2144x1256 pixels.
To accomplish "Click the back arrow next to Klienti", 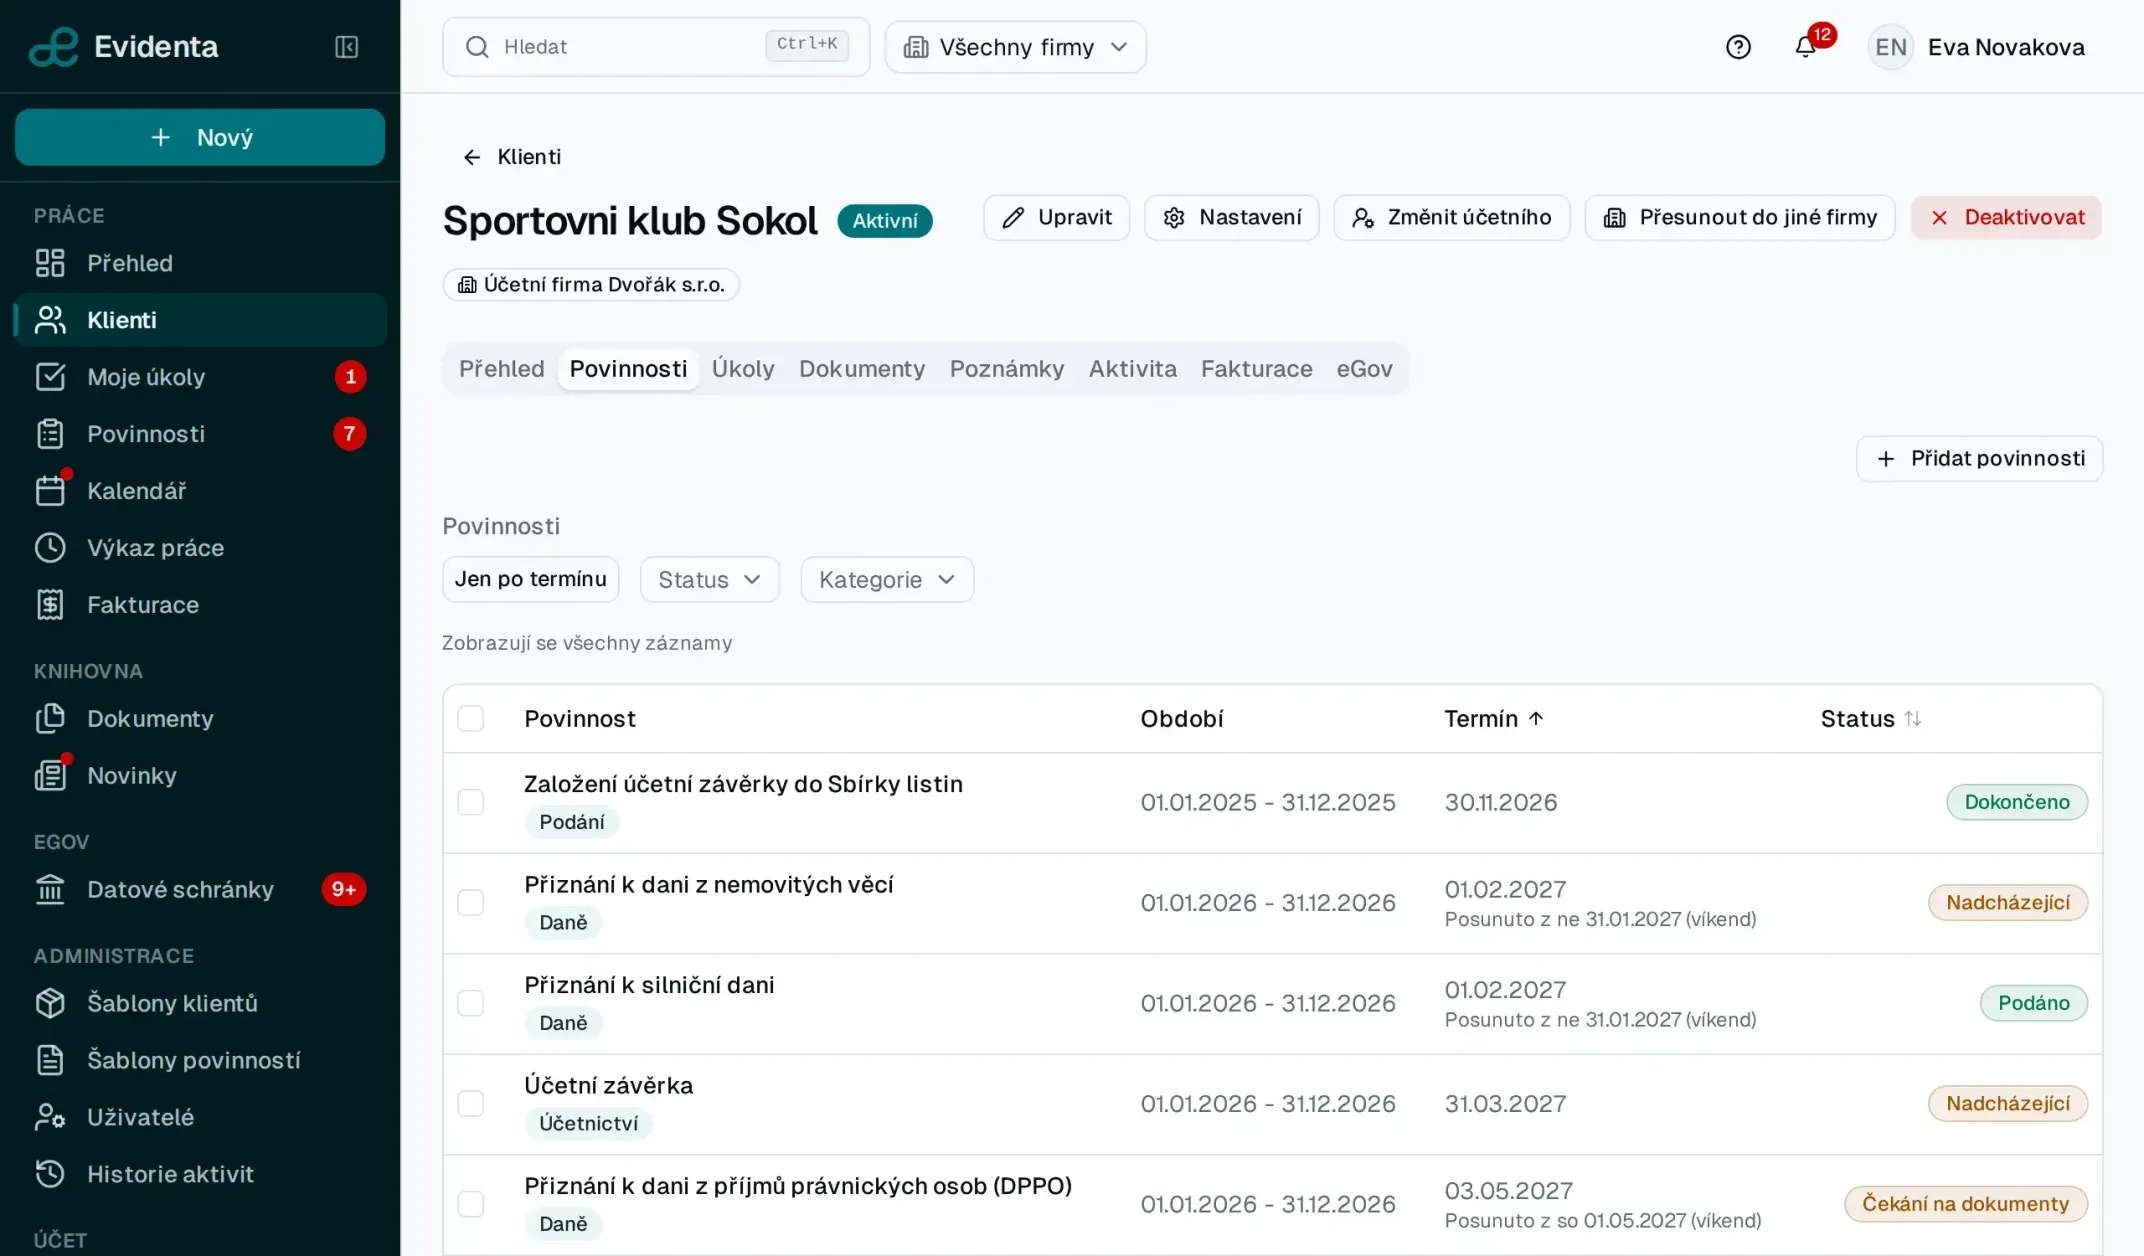I will tap(472, 157).
